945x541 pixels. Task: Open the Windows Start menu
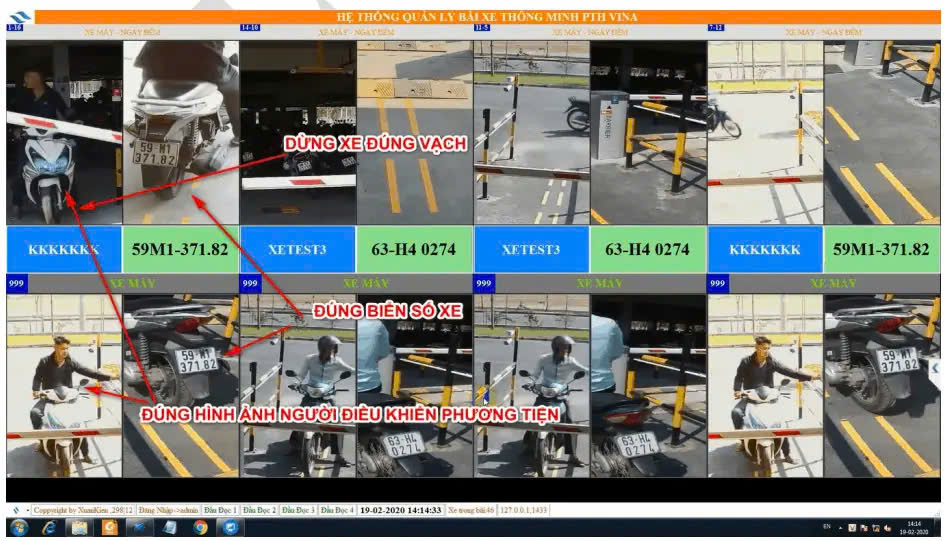point(19,527)
